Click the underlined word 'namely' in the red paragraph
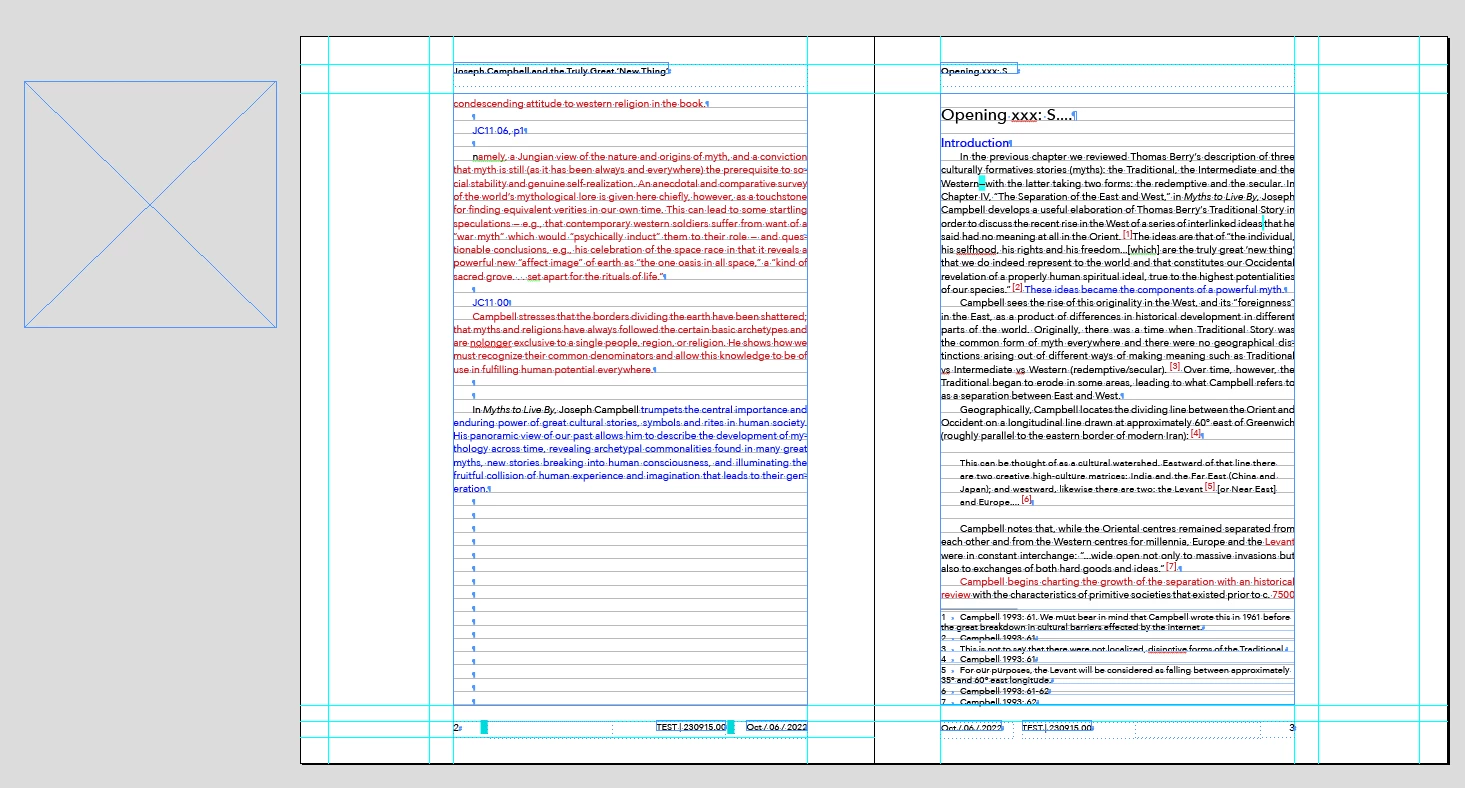1465x788 pixels. click(489, 157)
